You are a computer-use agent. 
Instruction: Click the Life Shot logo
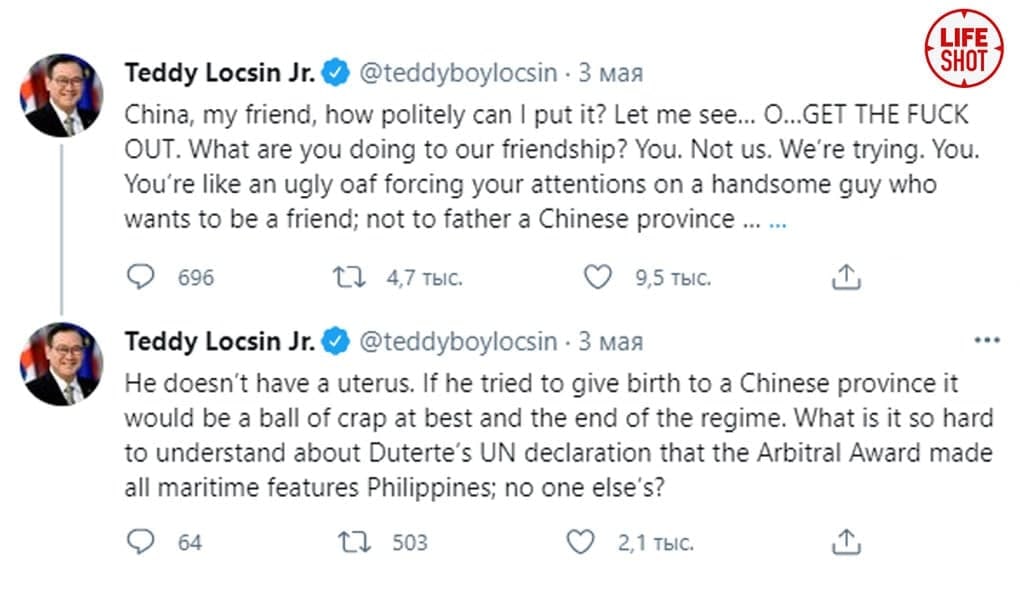pos(963,49)
